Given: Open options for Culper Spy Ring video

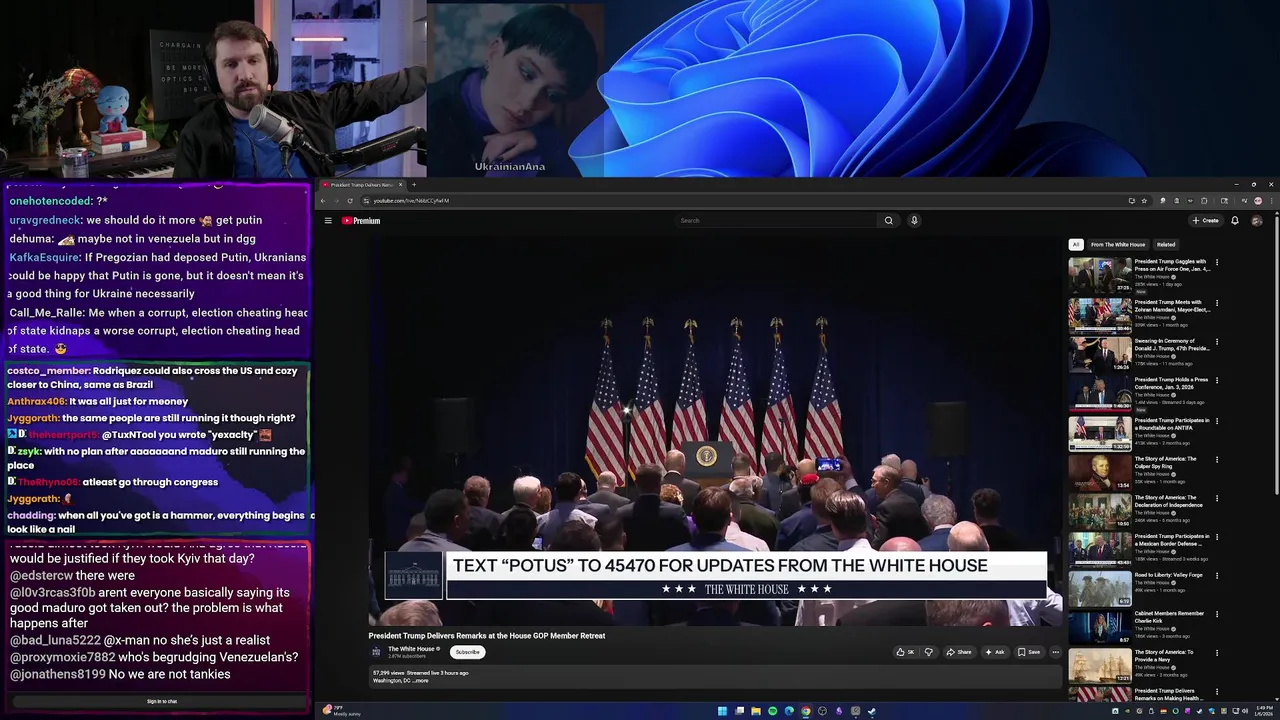Looking at the screenshot, I should pos(1217,460).
